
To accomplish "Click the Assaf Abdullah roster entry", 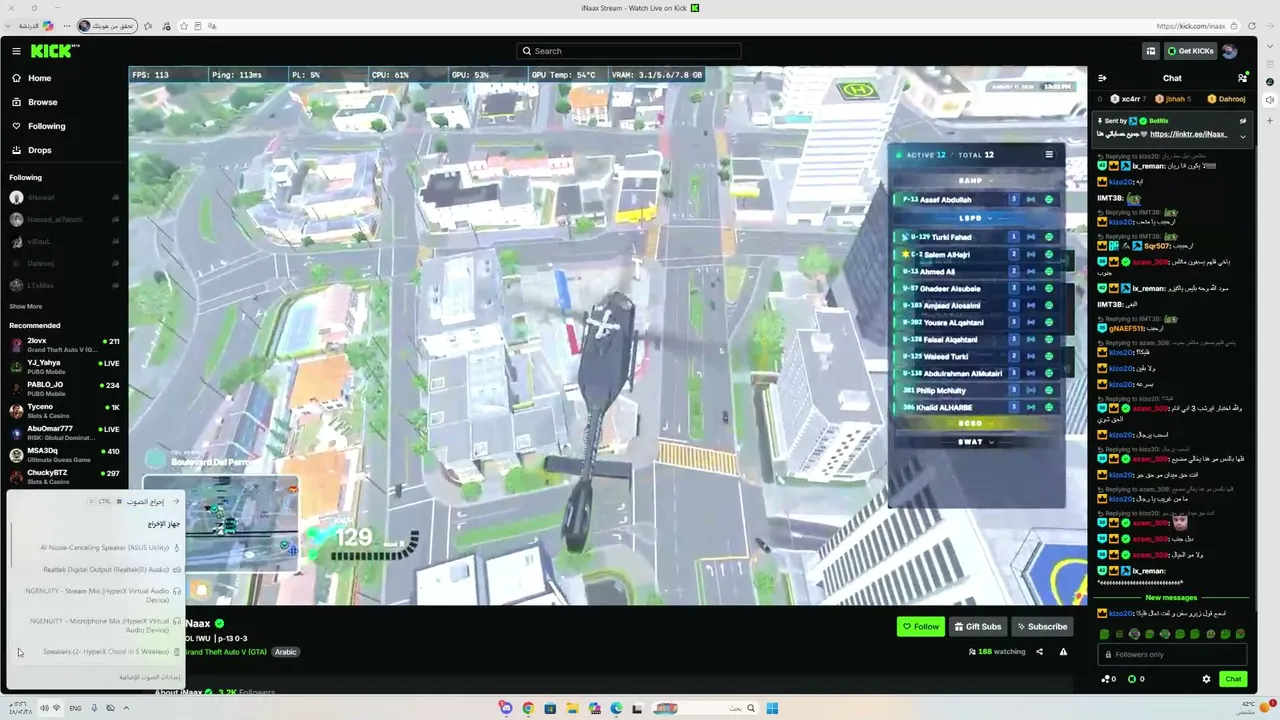I will point(976,199).
